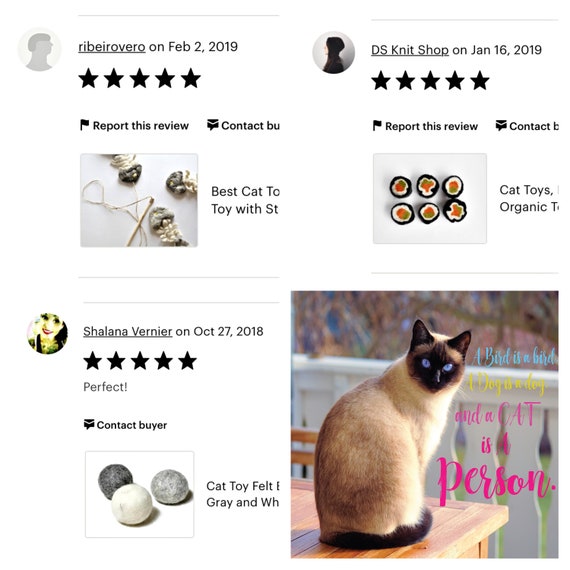Click the message icon under Shalana Vernier's review
The height and width of the screenshot is (570, 570).
point(89,424)
